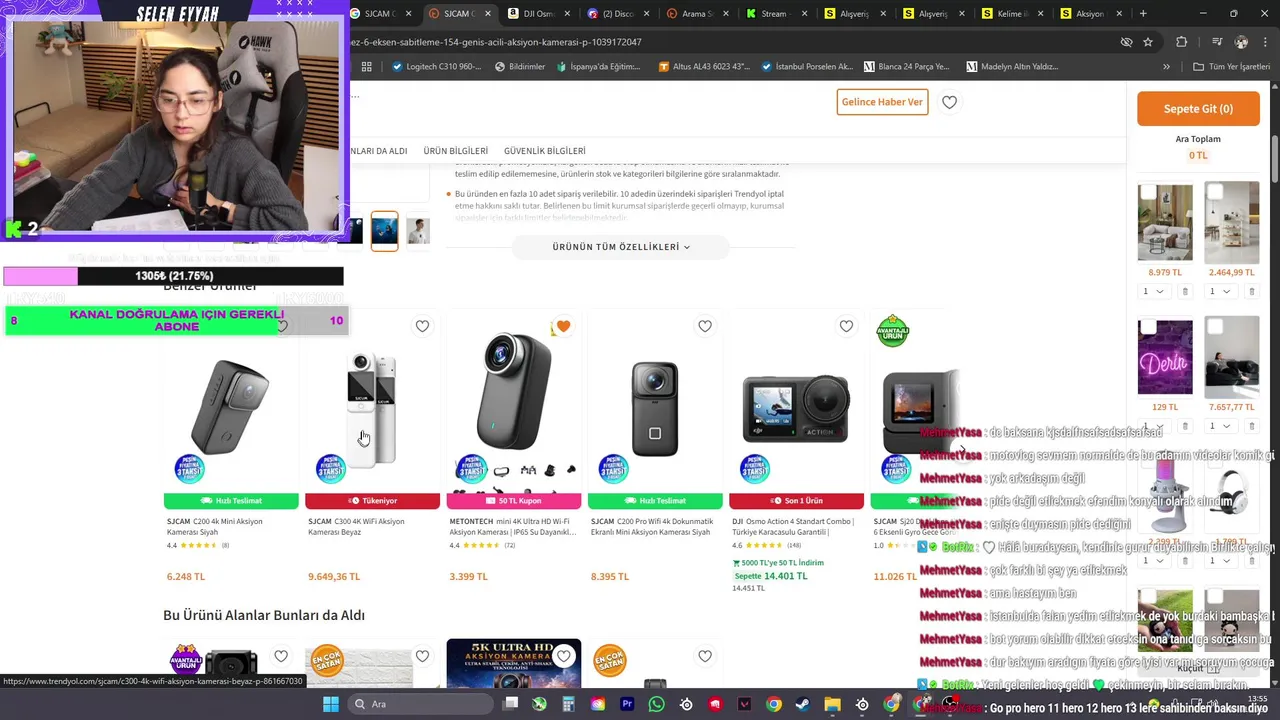The image size is (1280, 720).
Task: Open the Ürün Bilgileri tab
Action: pos(456,151)
